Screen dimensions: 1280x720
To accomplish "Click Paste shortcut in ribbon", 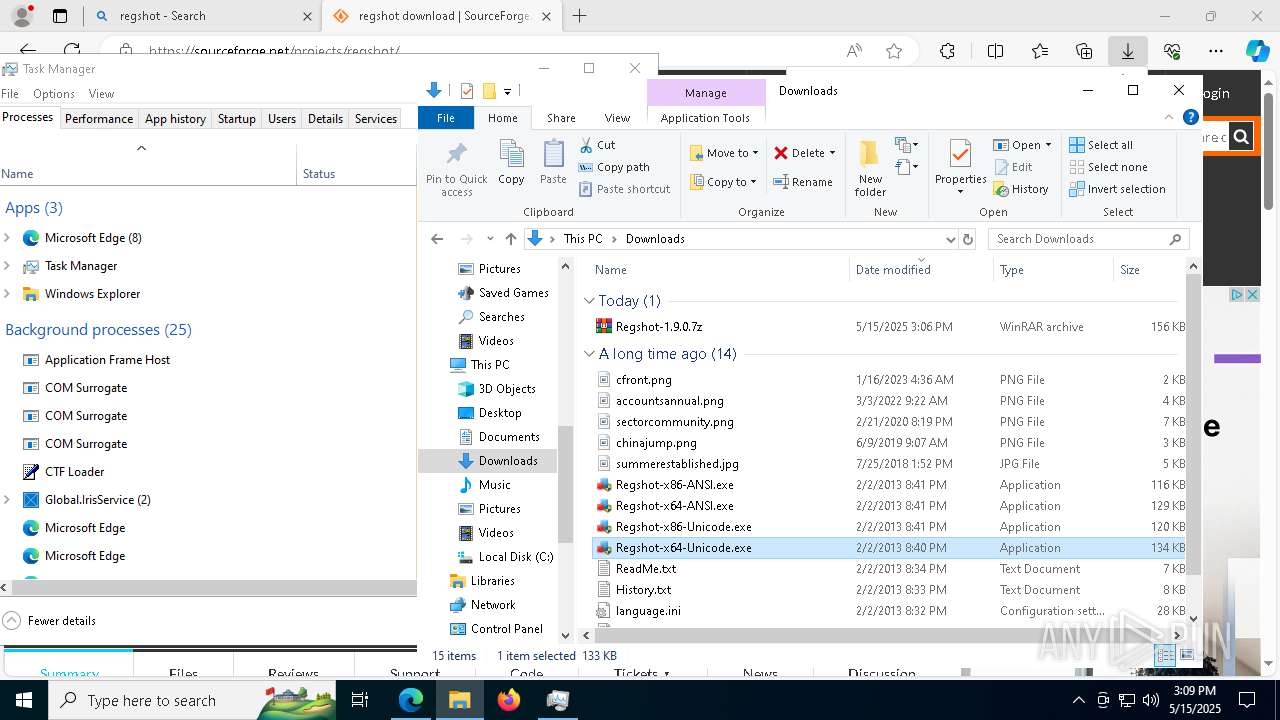I will point(624,189).
